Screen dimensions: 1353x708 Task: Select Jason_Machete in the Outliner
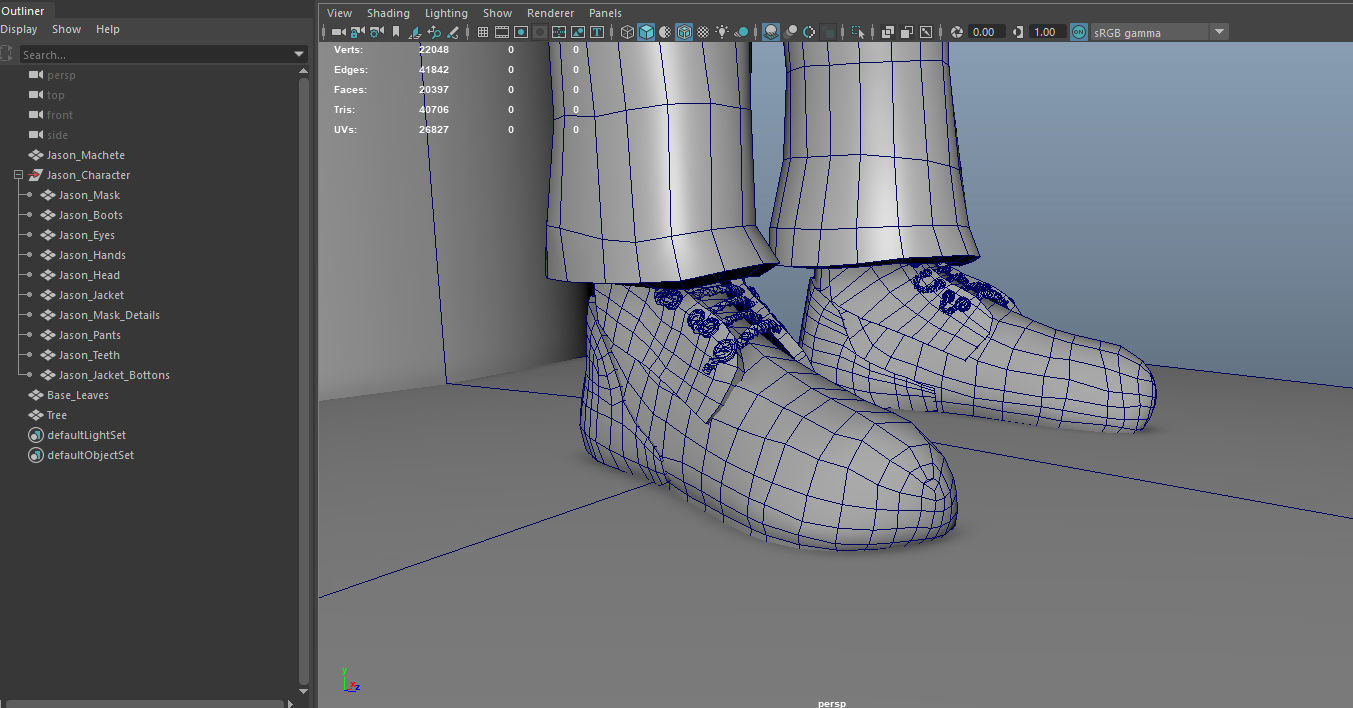point(85,155)
